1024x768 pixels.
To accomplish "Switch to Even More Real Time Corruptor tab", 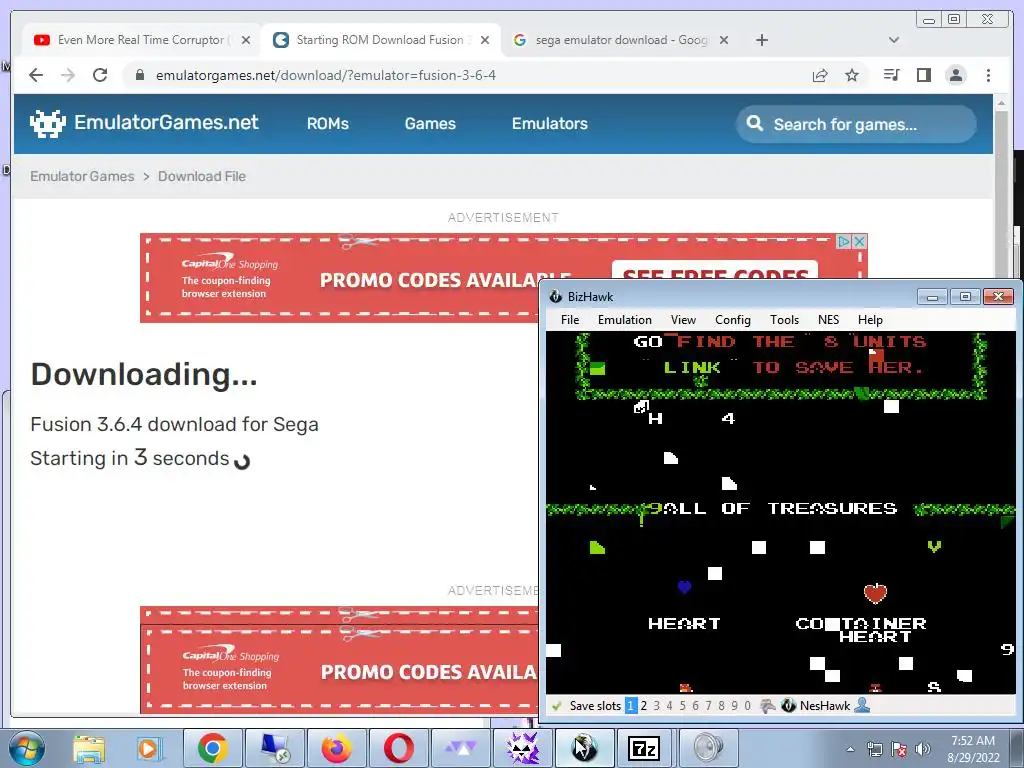I will click(141, 40).
